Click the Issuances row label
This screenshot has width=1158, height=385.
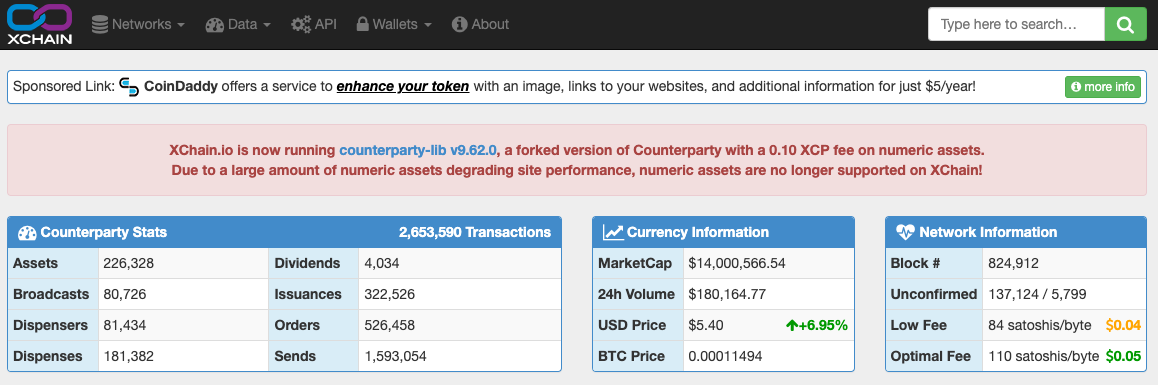tap(308, 295)
